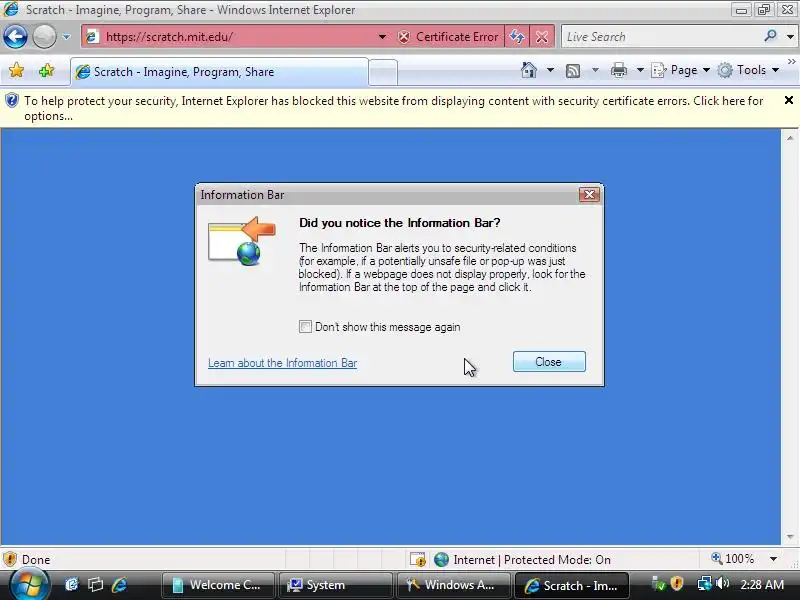
Task: Switch to Welcome Center taskbar button
Action: [x=218, y=585]
